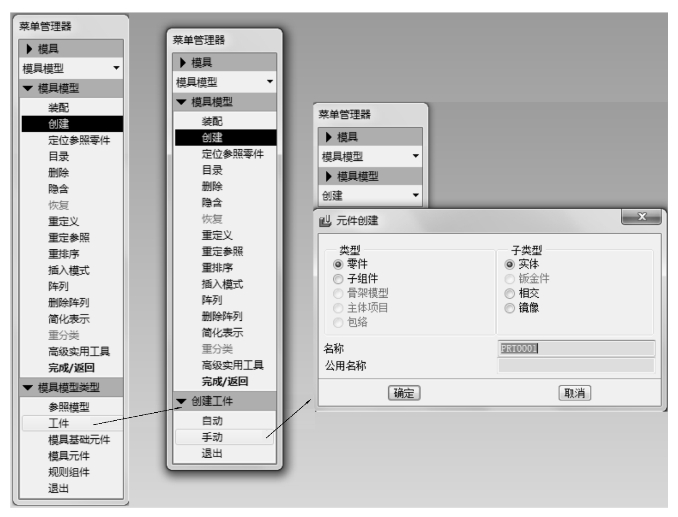Choose 简化表示 in left menu manager
This screenshot has width=678, height=517.
coord(69,319)
